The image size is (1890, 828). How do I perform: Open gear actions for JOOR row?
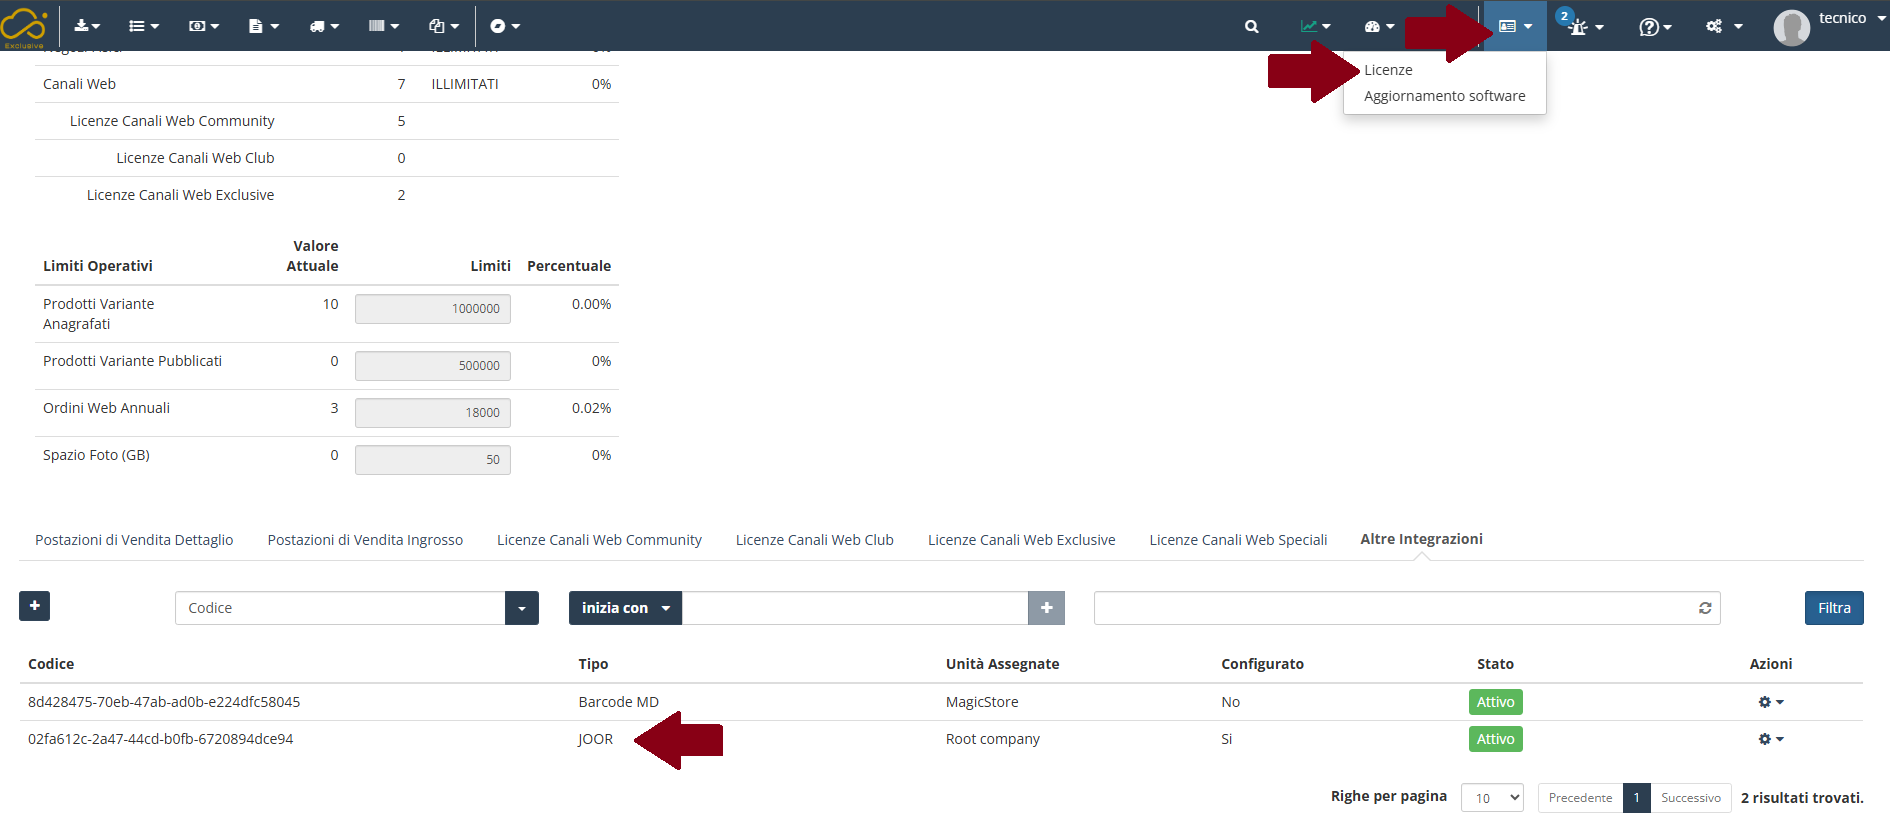click(x=1771, y=739)
